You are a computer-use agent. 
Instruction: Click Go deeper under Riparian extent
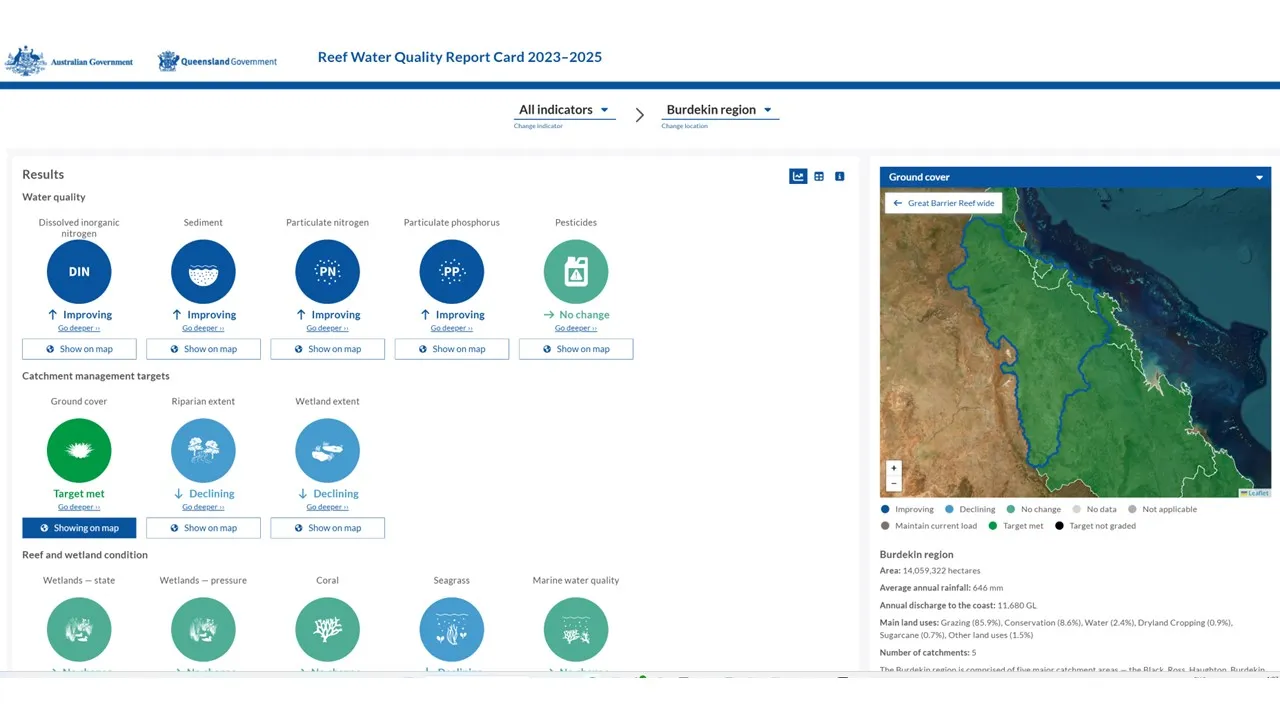203,507
